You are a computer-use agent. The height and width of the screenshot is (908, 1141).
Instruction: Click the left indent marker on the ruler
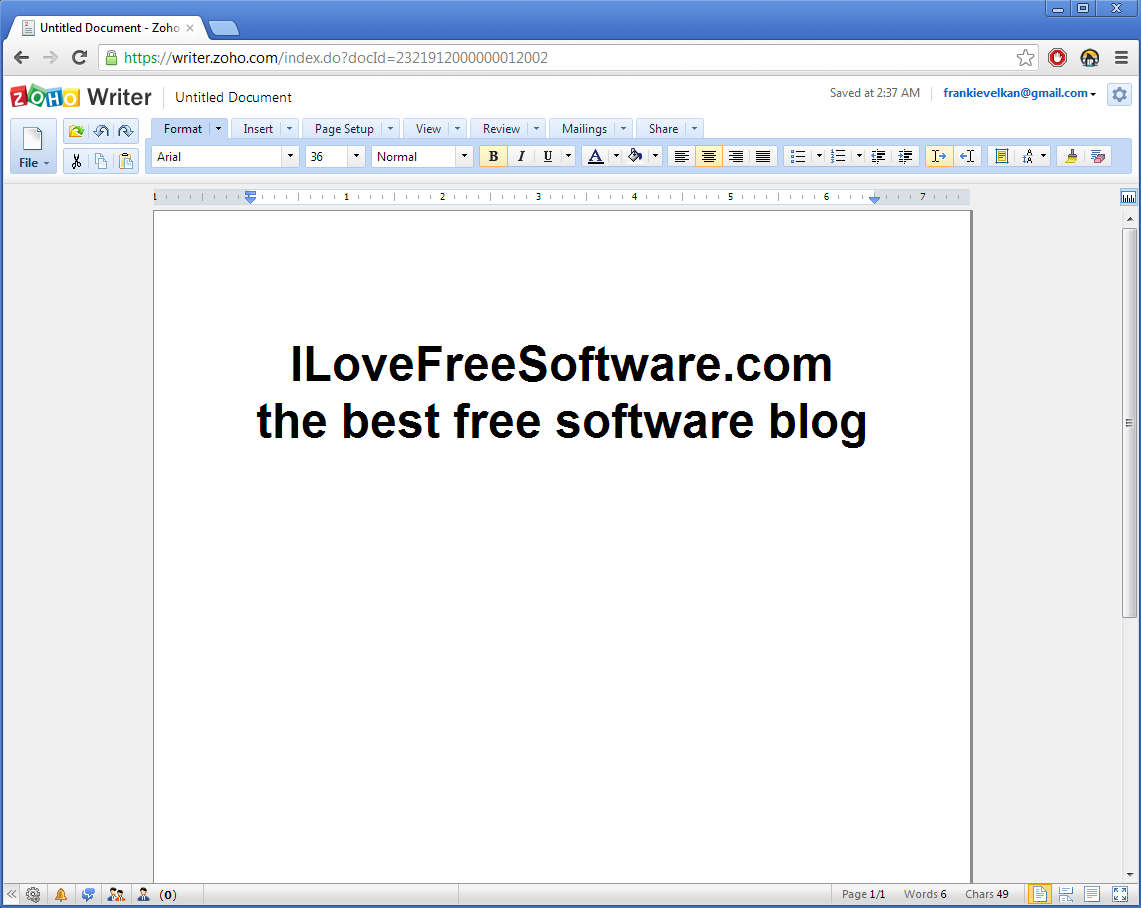pyautogui.click(x=250, y=196)
